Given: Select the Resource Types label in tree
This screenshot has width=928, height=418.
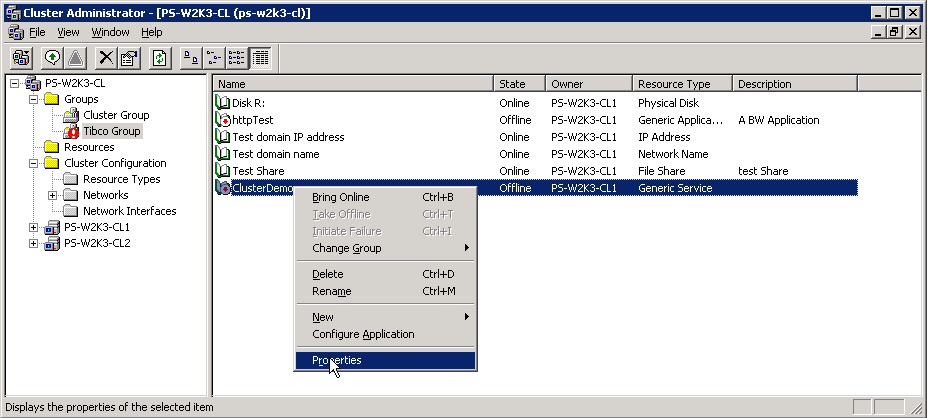Looking at the screenshot, I should pos(121,179).
